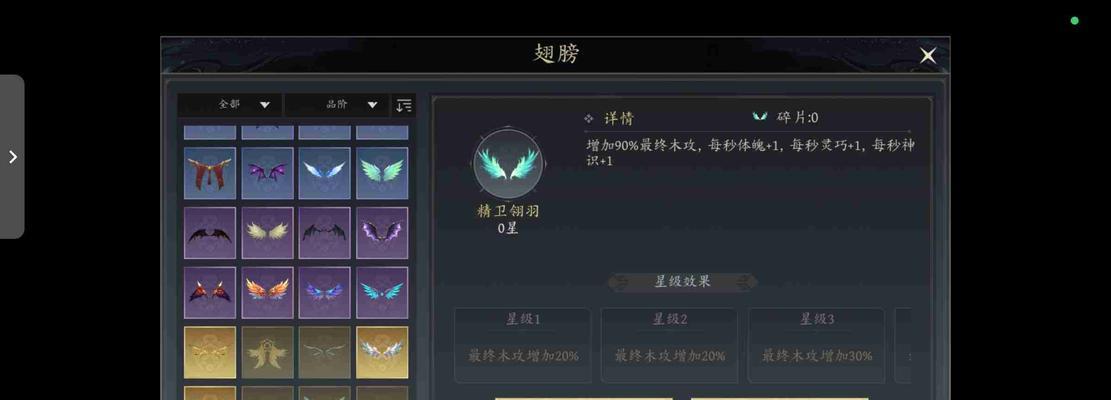Click the 详情 details heading
The height and width of the screenshot is (400, 1111).
point(618,118)
